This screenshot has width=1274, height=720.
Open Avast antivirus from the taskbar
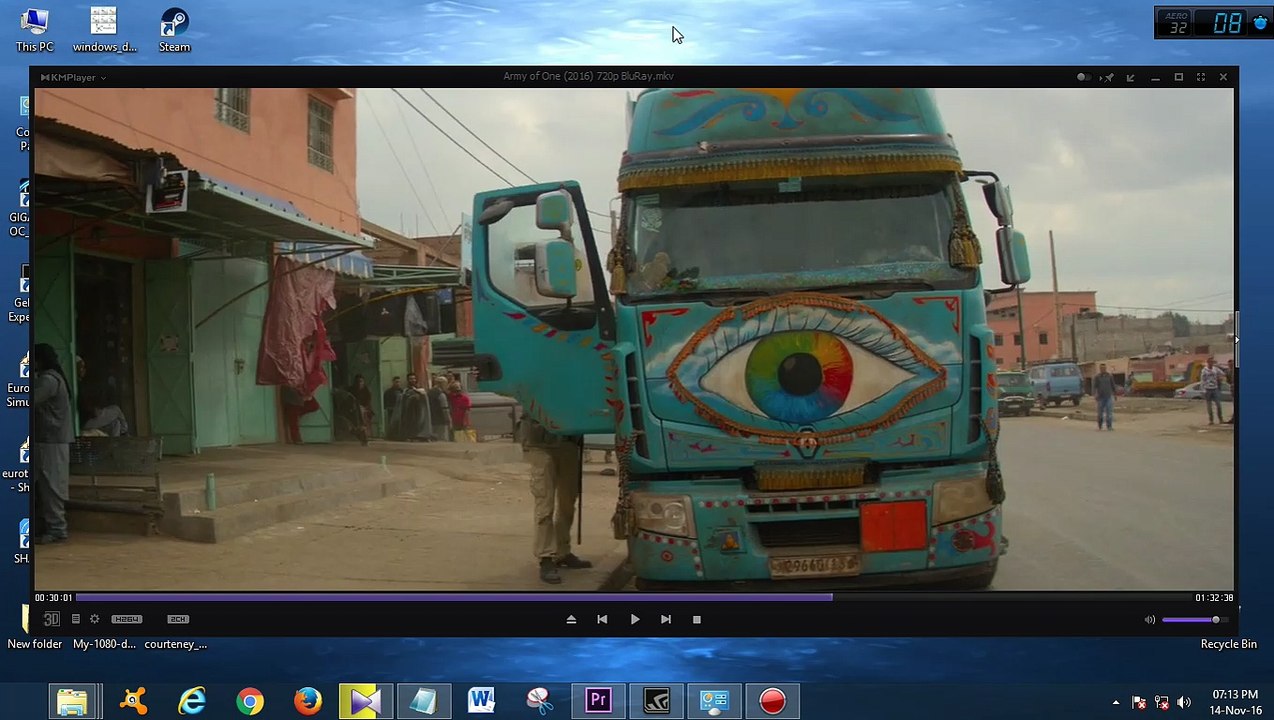point(133,701)
